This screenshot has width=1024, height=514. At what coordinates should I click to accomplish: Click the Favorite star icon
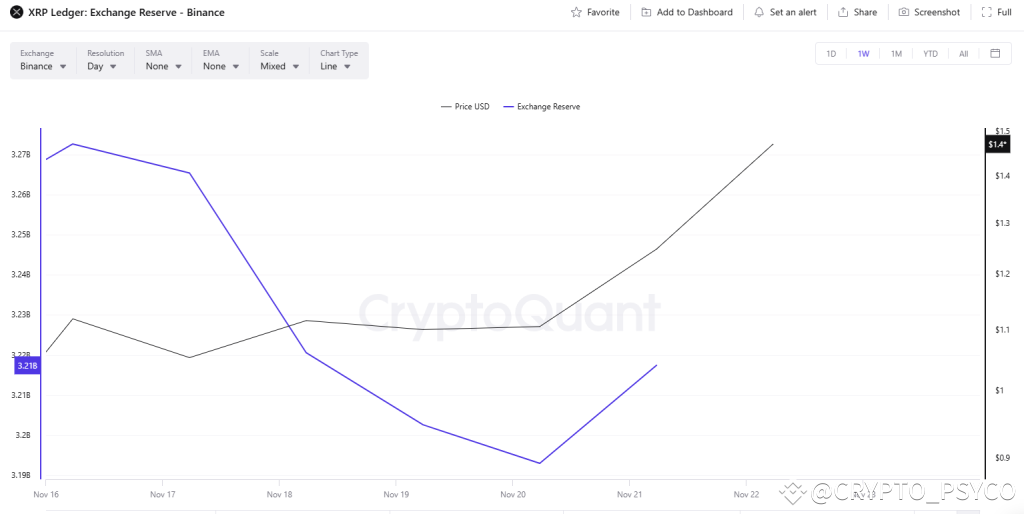[576, 12]
